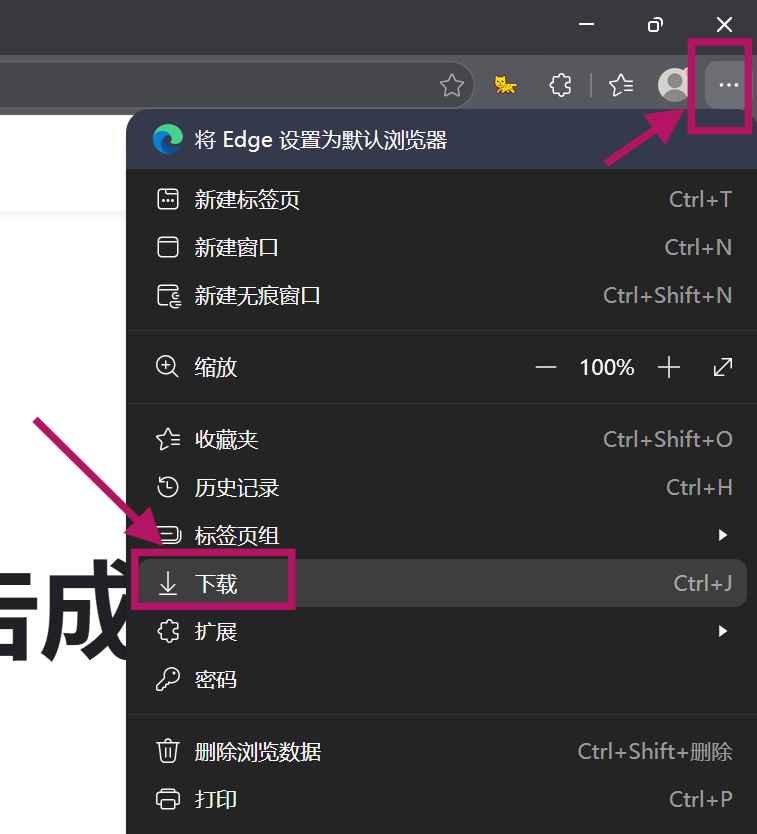Click the zoom in plus button
This screenshot has width=757, height=834.
tap(669, 368)
